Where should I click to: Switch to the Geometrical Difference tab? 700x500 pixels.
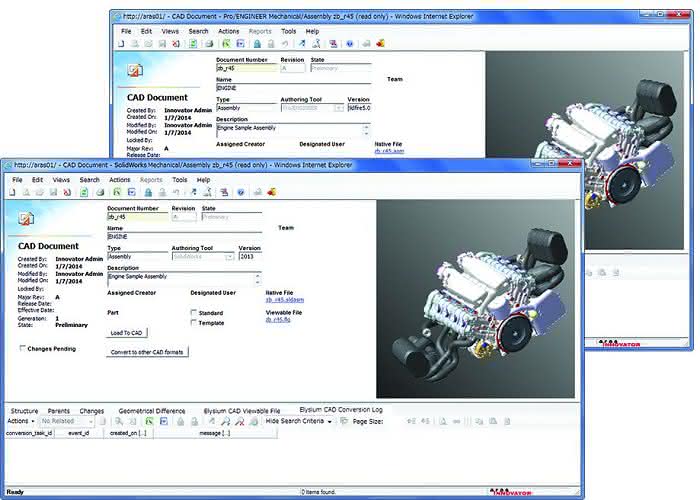tap(152, 411)
